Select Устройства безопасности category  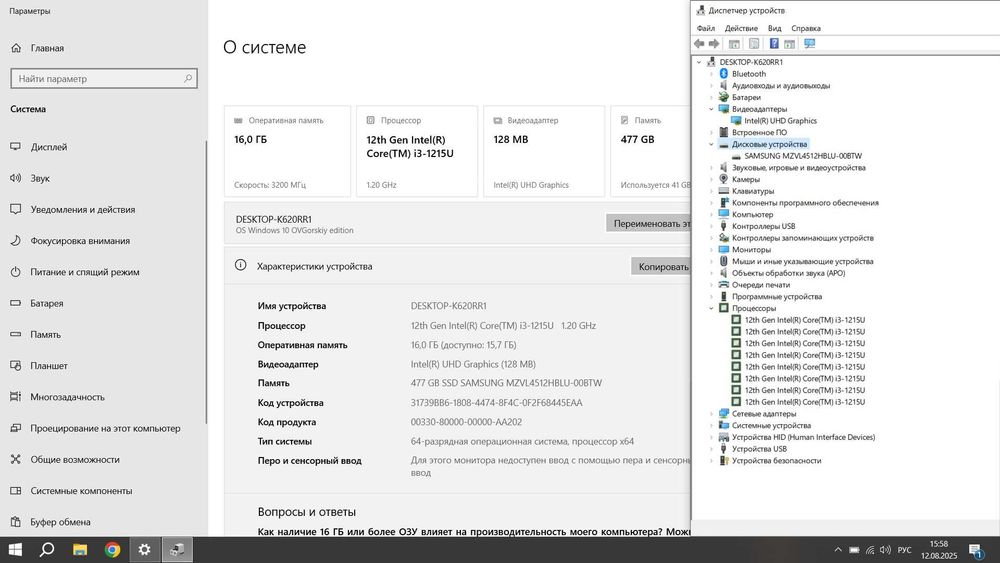776,460
